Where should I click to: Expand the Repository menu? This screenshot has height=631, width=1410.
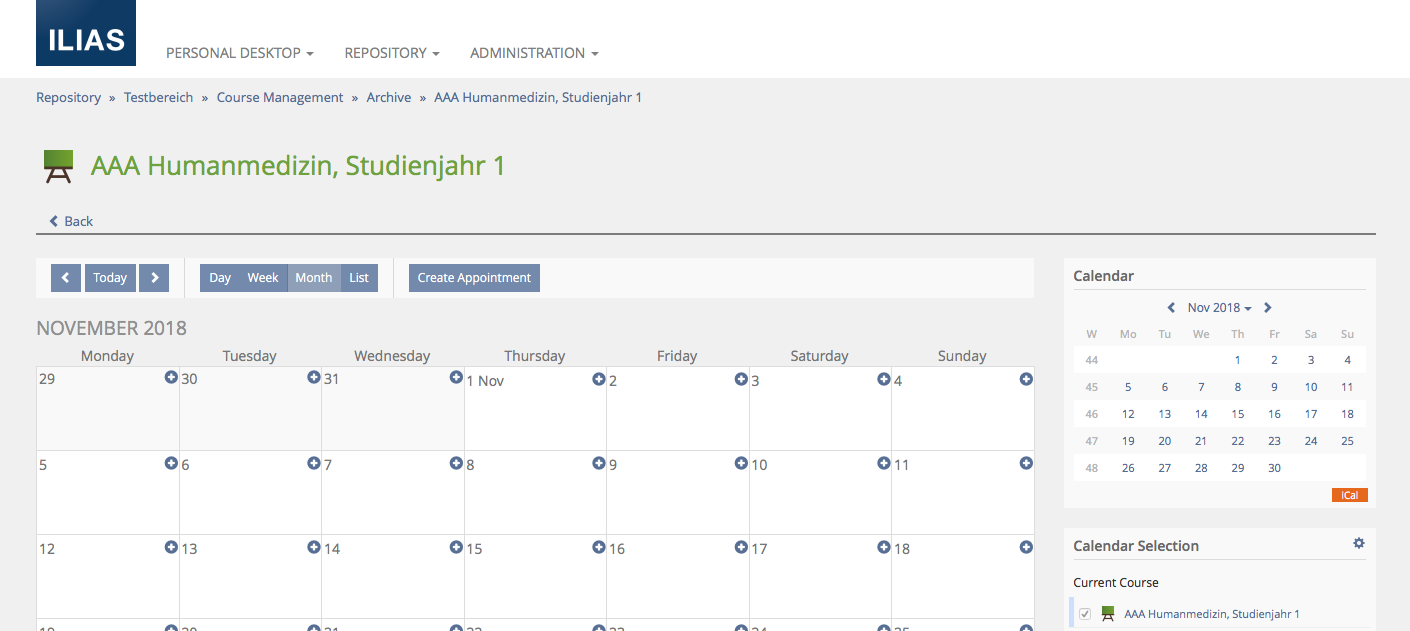[x=392, y=53]
